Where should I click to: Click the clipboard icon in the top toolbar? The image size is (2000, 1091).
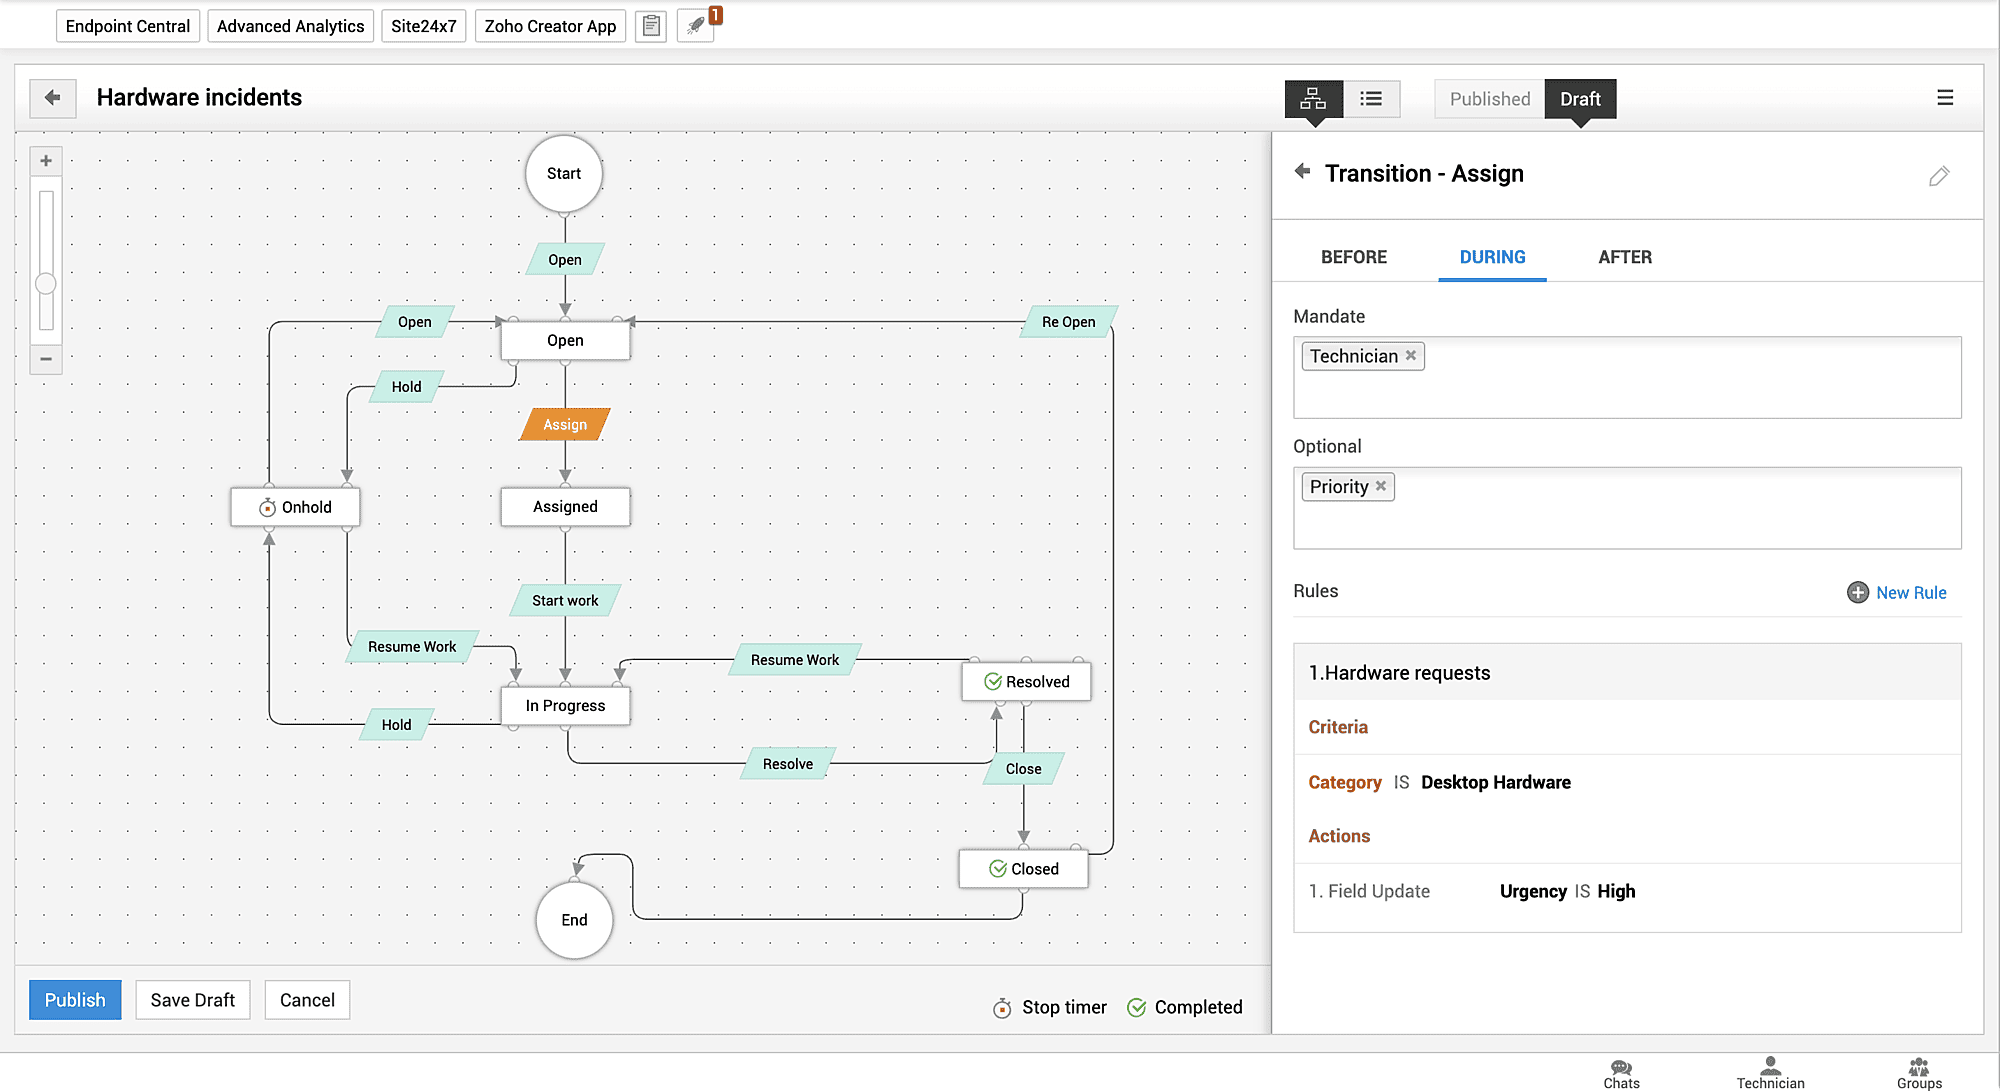[651, 26]
